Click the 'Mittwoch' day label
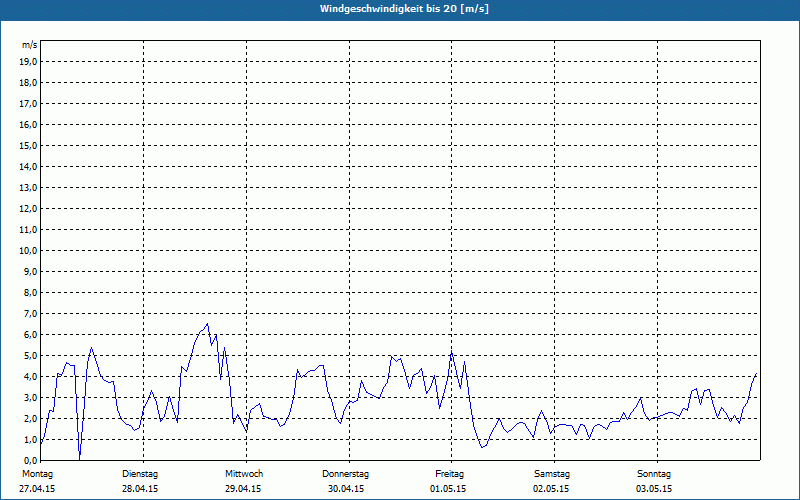This screenshot has height=500, width=800. coord(244,474)
